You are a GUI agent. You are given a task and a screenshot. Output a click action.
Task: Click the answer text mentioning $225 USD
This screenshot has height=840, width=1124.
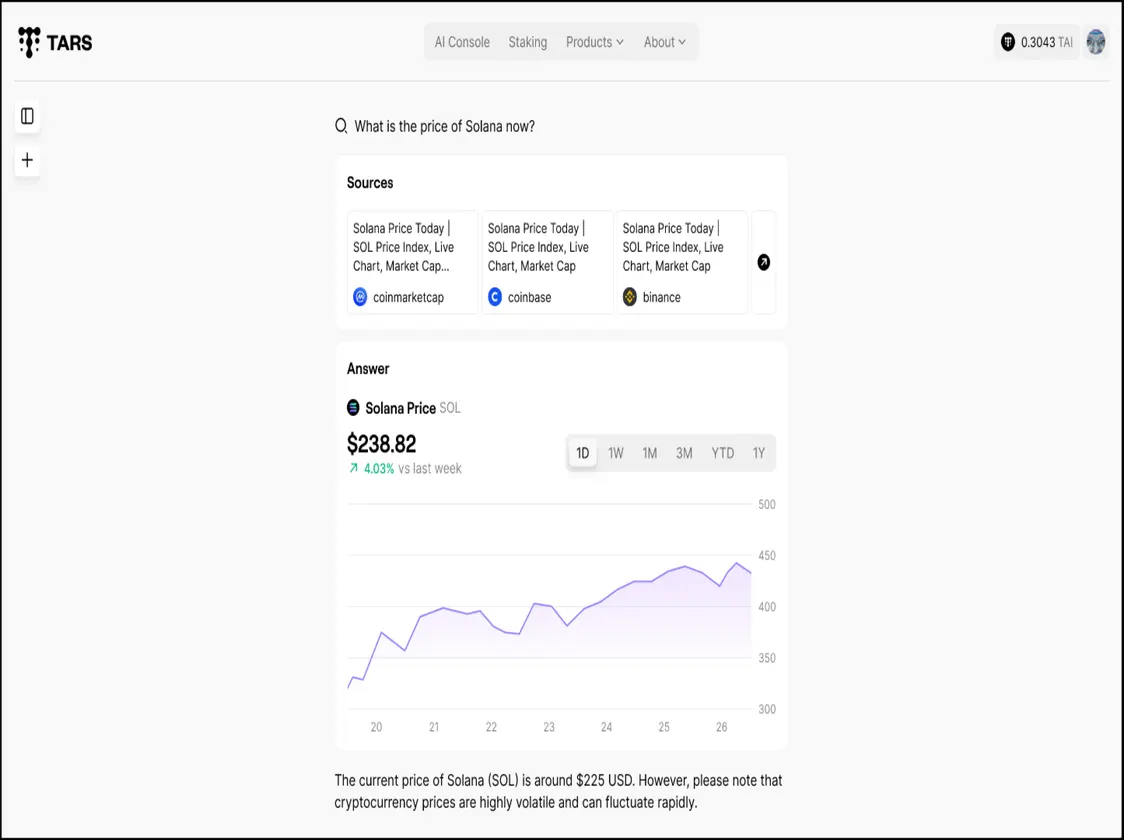558,791
